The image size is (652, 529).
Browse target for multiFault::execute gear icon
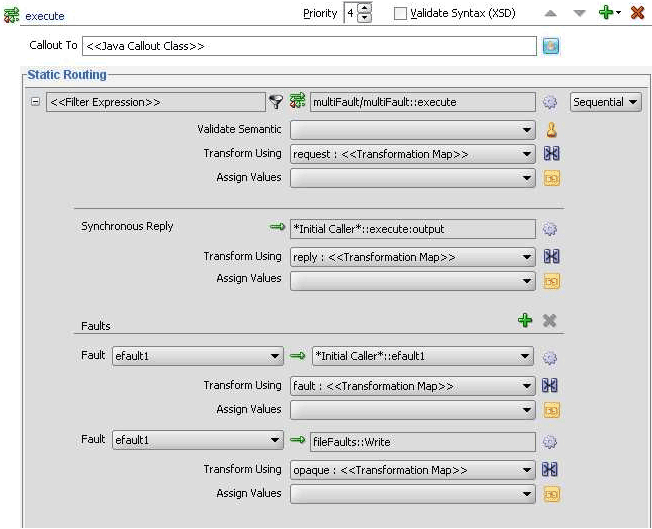[x=550, y=102]
